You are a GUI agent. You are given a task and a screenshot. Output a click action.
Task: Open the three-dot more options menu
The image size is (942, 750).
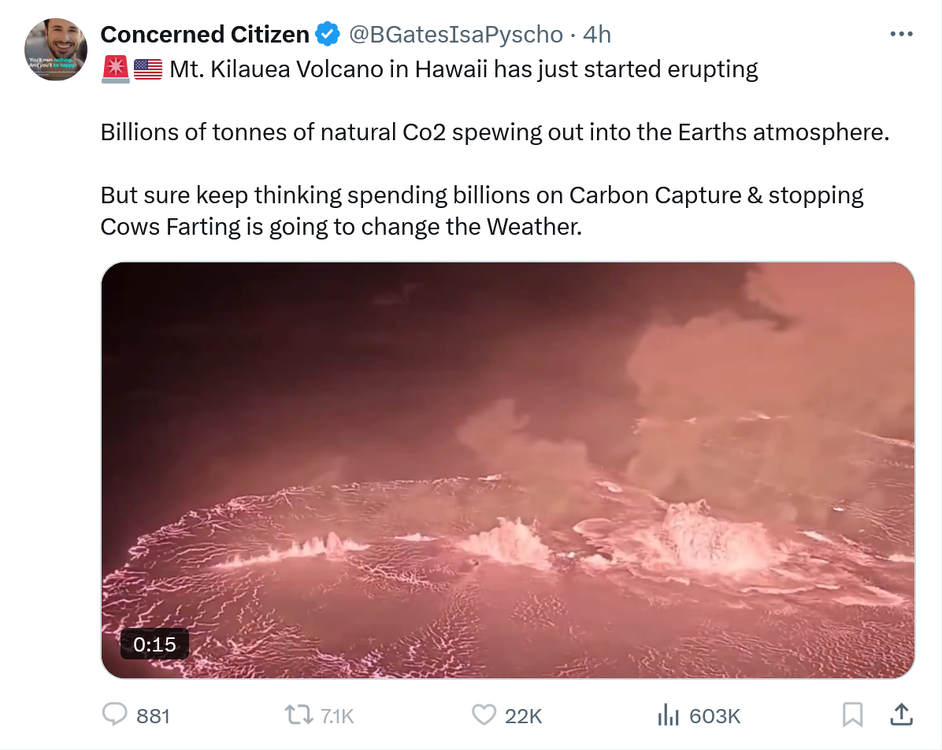(x=900, y=35)
